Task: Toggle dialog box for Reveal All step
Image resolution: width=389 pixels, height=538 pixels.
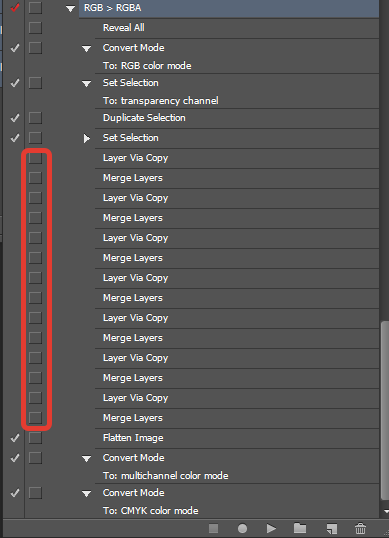Action: 35,28
